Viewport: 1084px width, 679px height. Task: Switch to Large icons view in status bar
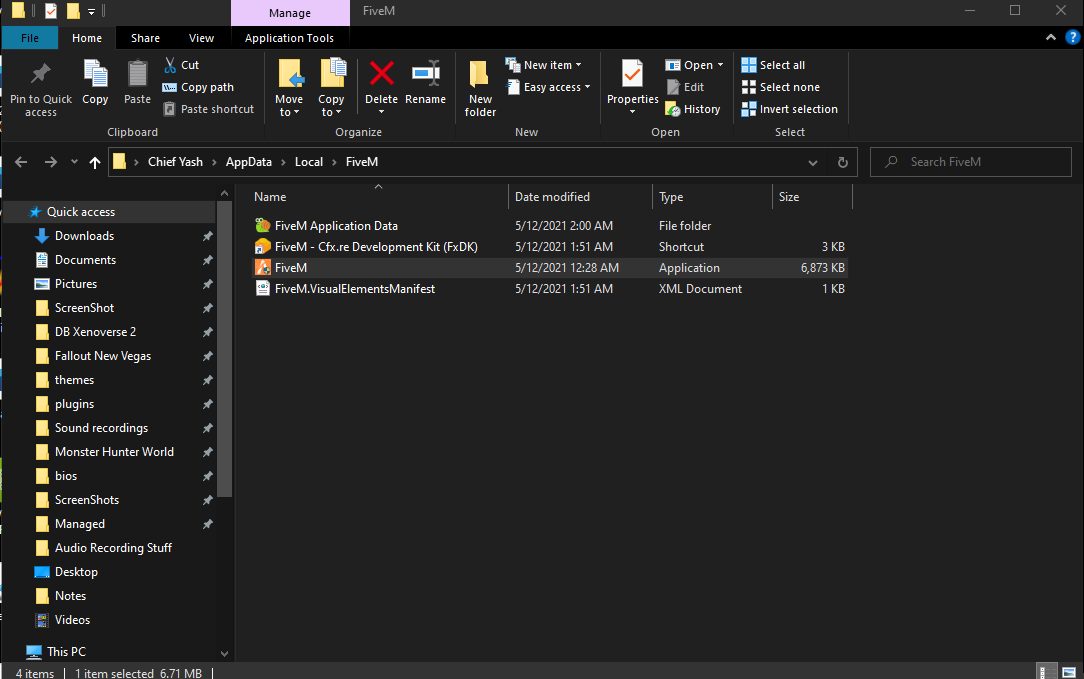coord(1069,672)
